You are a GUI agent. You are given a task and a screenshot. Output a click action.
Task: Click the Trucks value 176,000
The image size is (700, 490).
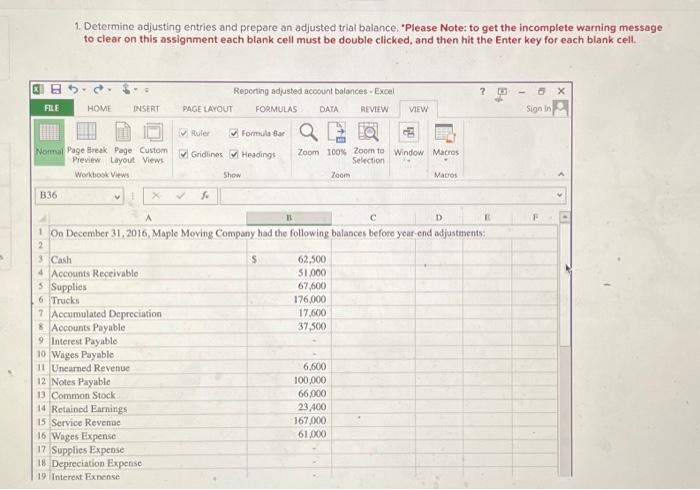tap(309, 299)
